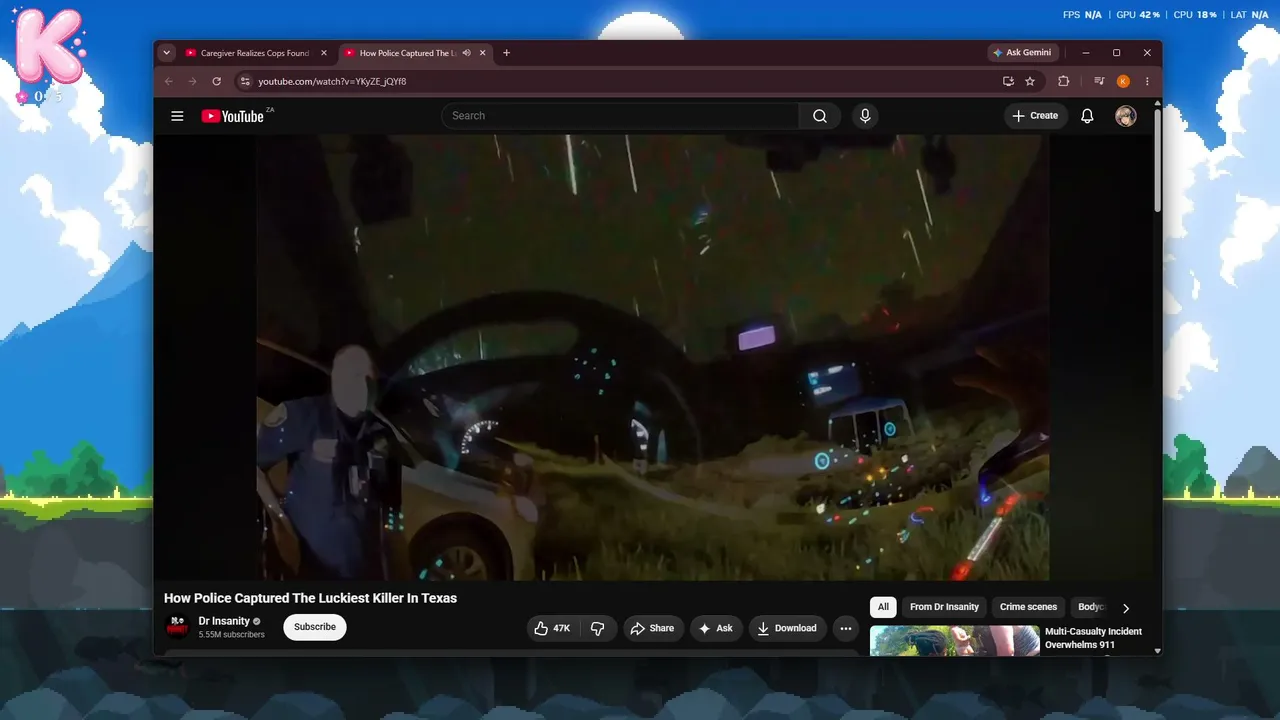Click the FPS N/A overlay readout
This screenshot has height=720, width=1280.
tap(1082, 15)
